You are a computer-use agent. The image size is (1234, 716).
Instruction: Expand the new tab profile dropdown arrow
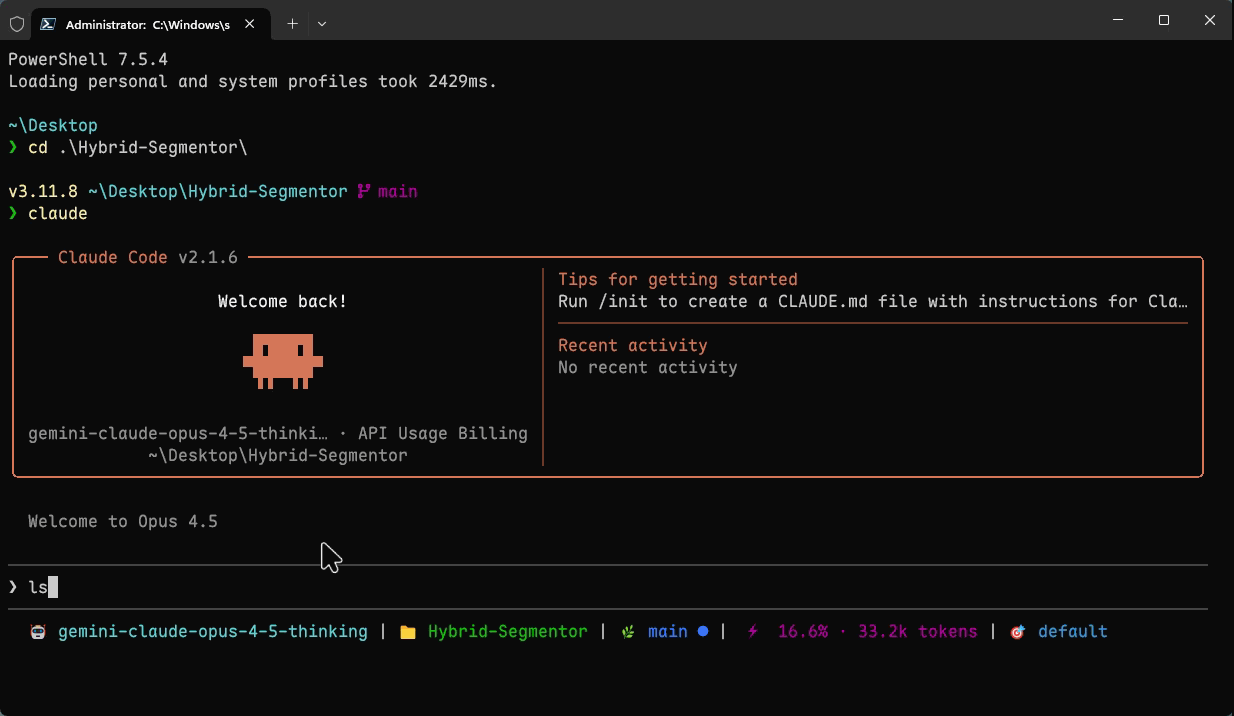[322, 23]
